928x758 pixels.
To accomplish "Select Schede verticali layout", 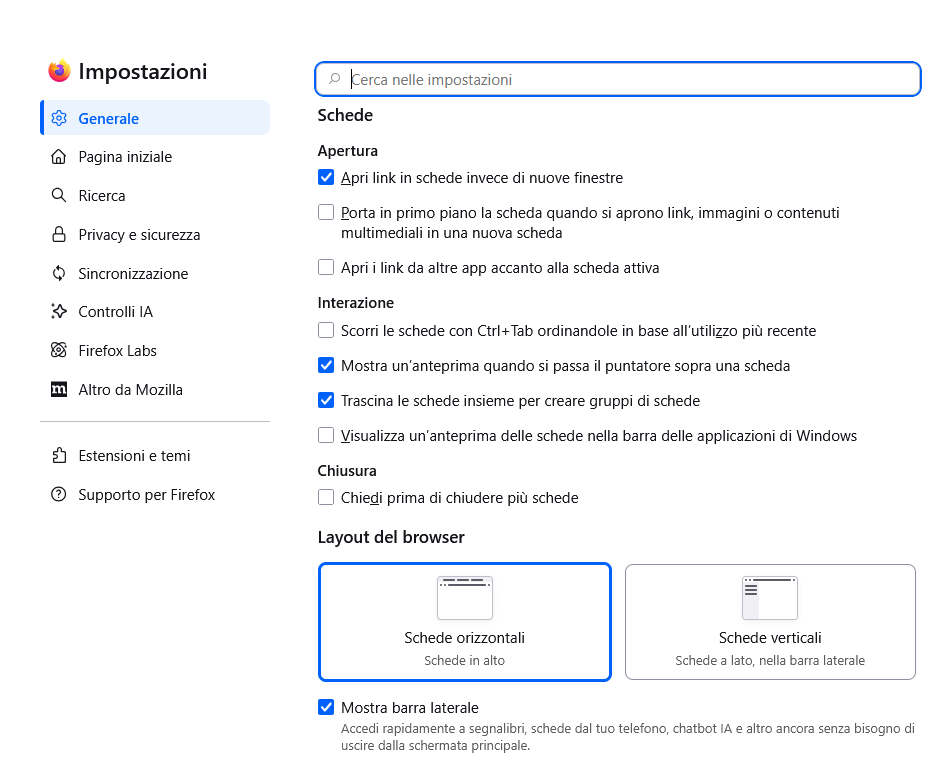I will (770, 622).
